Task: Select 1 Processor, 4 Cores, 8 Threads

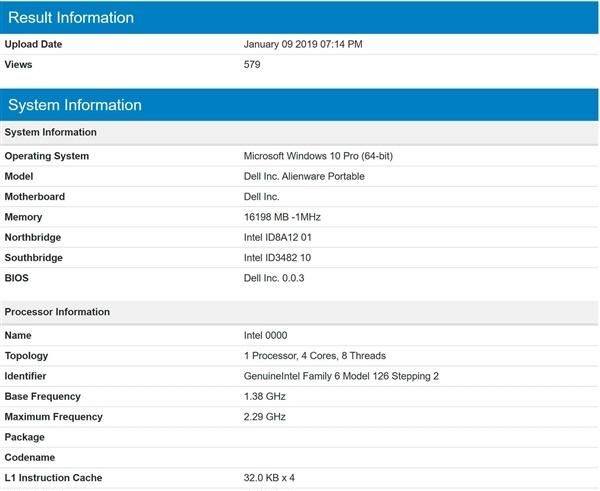Action: [x=315, y=356]
